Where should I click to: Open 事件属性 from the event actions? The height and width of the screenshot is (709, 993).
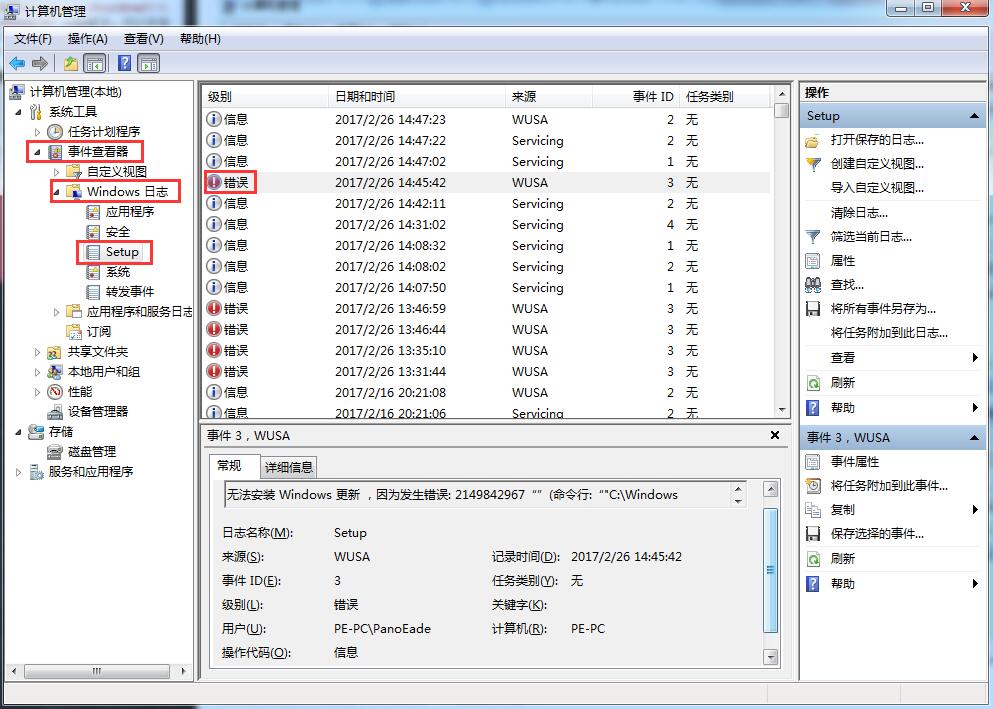pyautogui.click(x=855, y=460)
